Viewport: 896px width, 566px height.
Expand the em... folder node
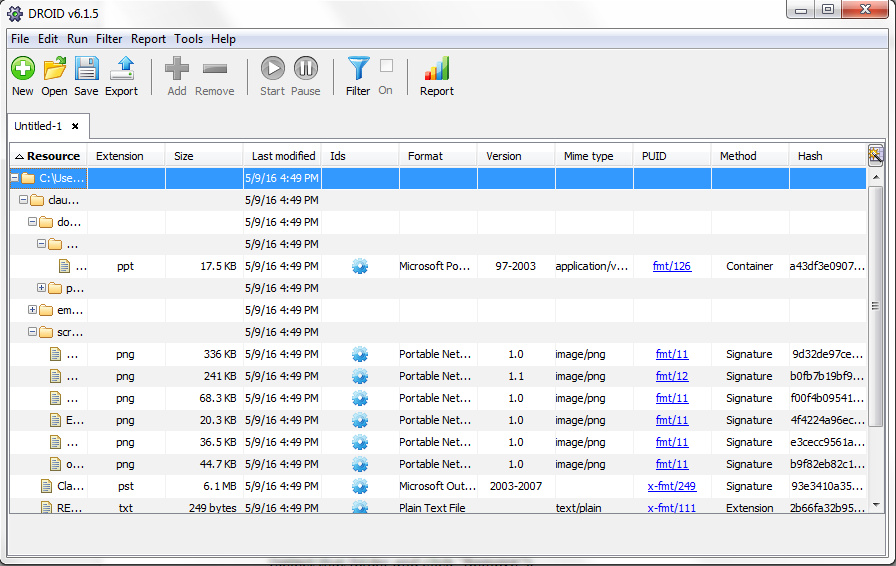[x=33, y=309]
